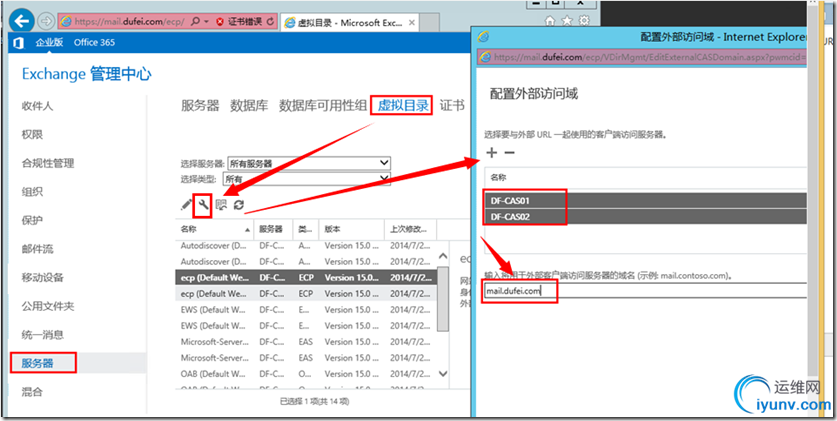Open the IE home icon
Screen dimensions: 837x421
pyautogui.click(x=549, y=21)
